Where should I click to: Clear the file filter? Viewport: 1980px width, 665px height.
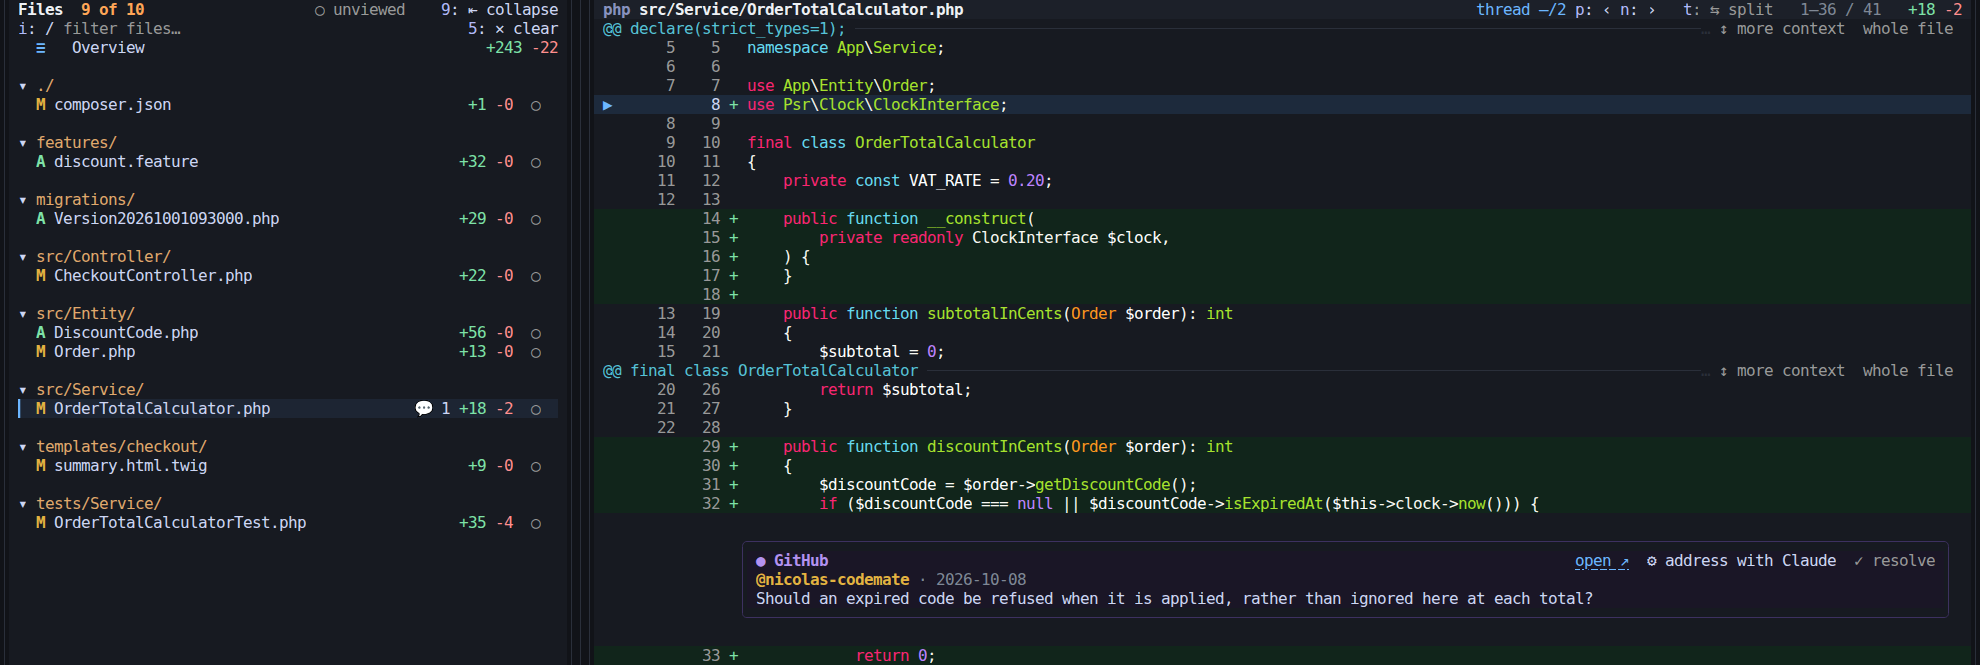coord(513,29)
